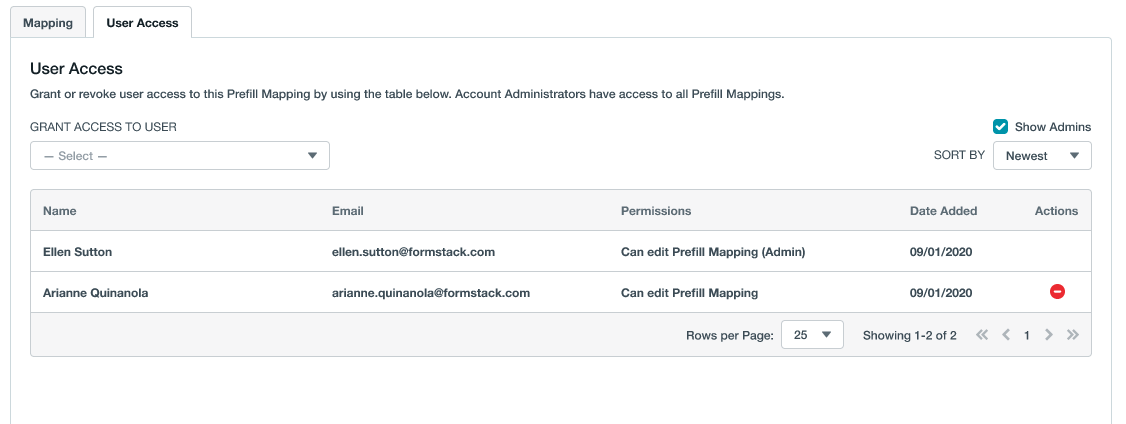Click ellen.sutton@formstack.com email
1126x424 pixels.
pos(413,252)
